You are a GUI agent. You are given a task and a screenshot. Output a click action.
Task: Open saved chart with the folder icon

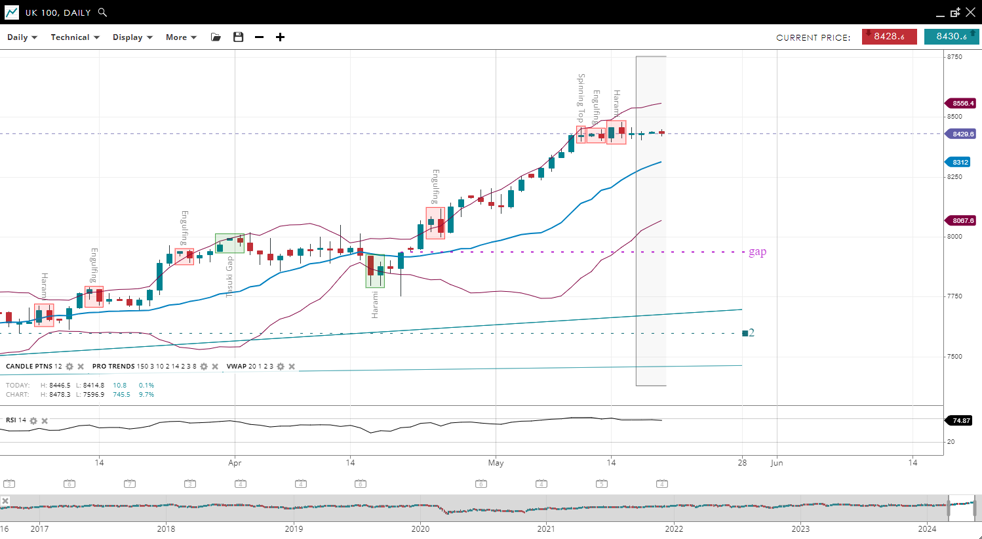tap(216, 37)
